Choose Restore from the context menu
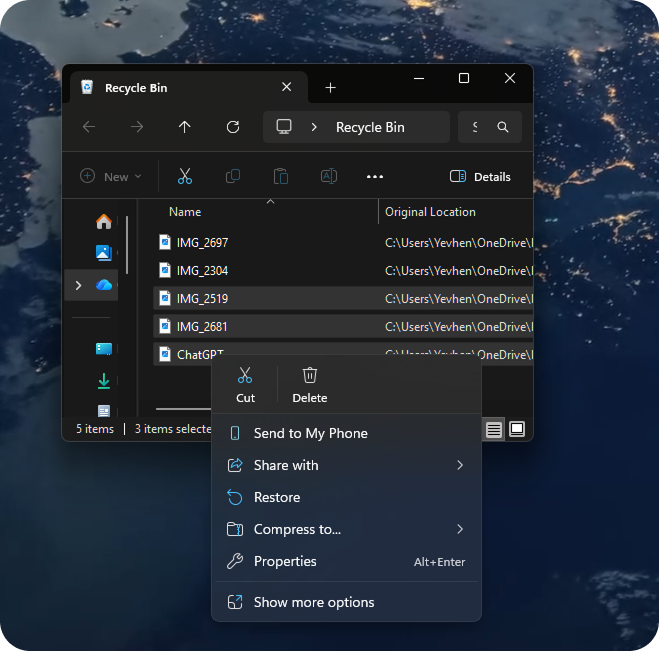The height and width of the screenshot is (651, 659). coord(277,497)
